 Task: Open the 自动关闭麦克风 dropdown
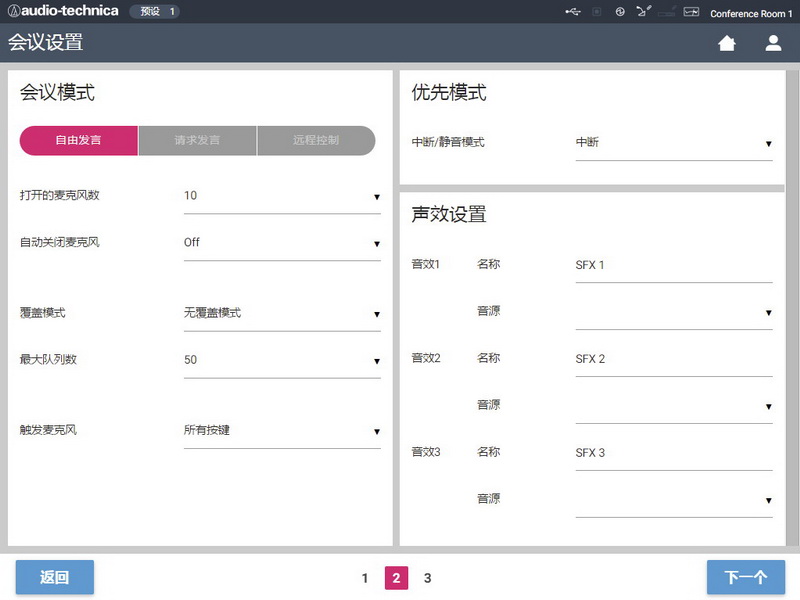[282, 243]
